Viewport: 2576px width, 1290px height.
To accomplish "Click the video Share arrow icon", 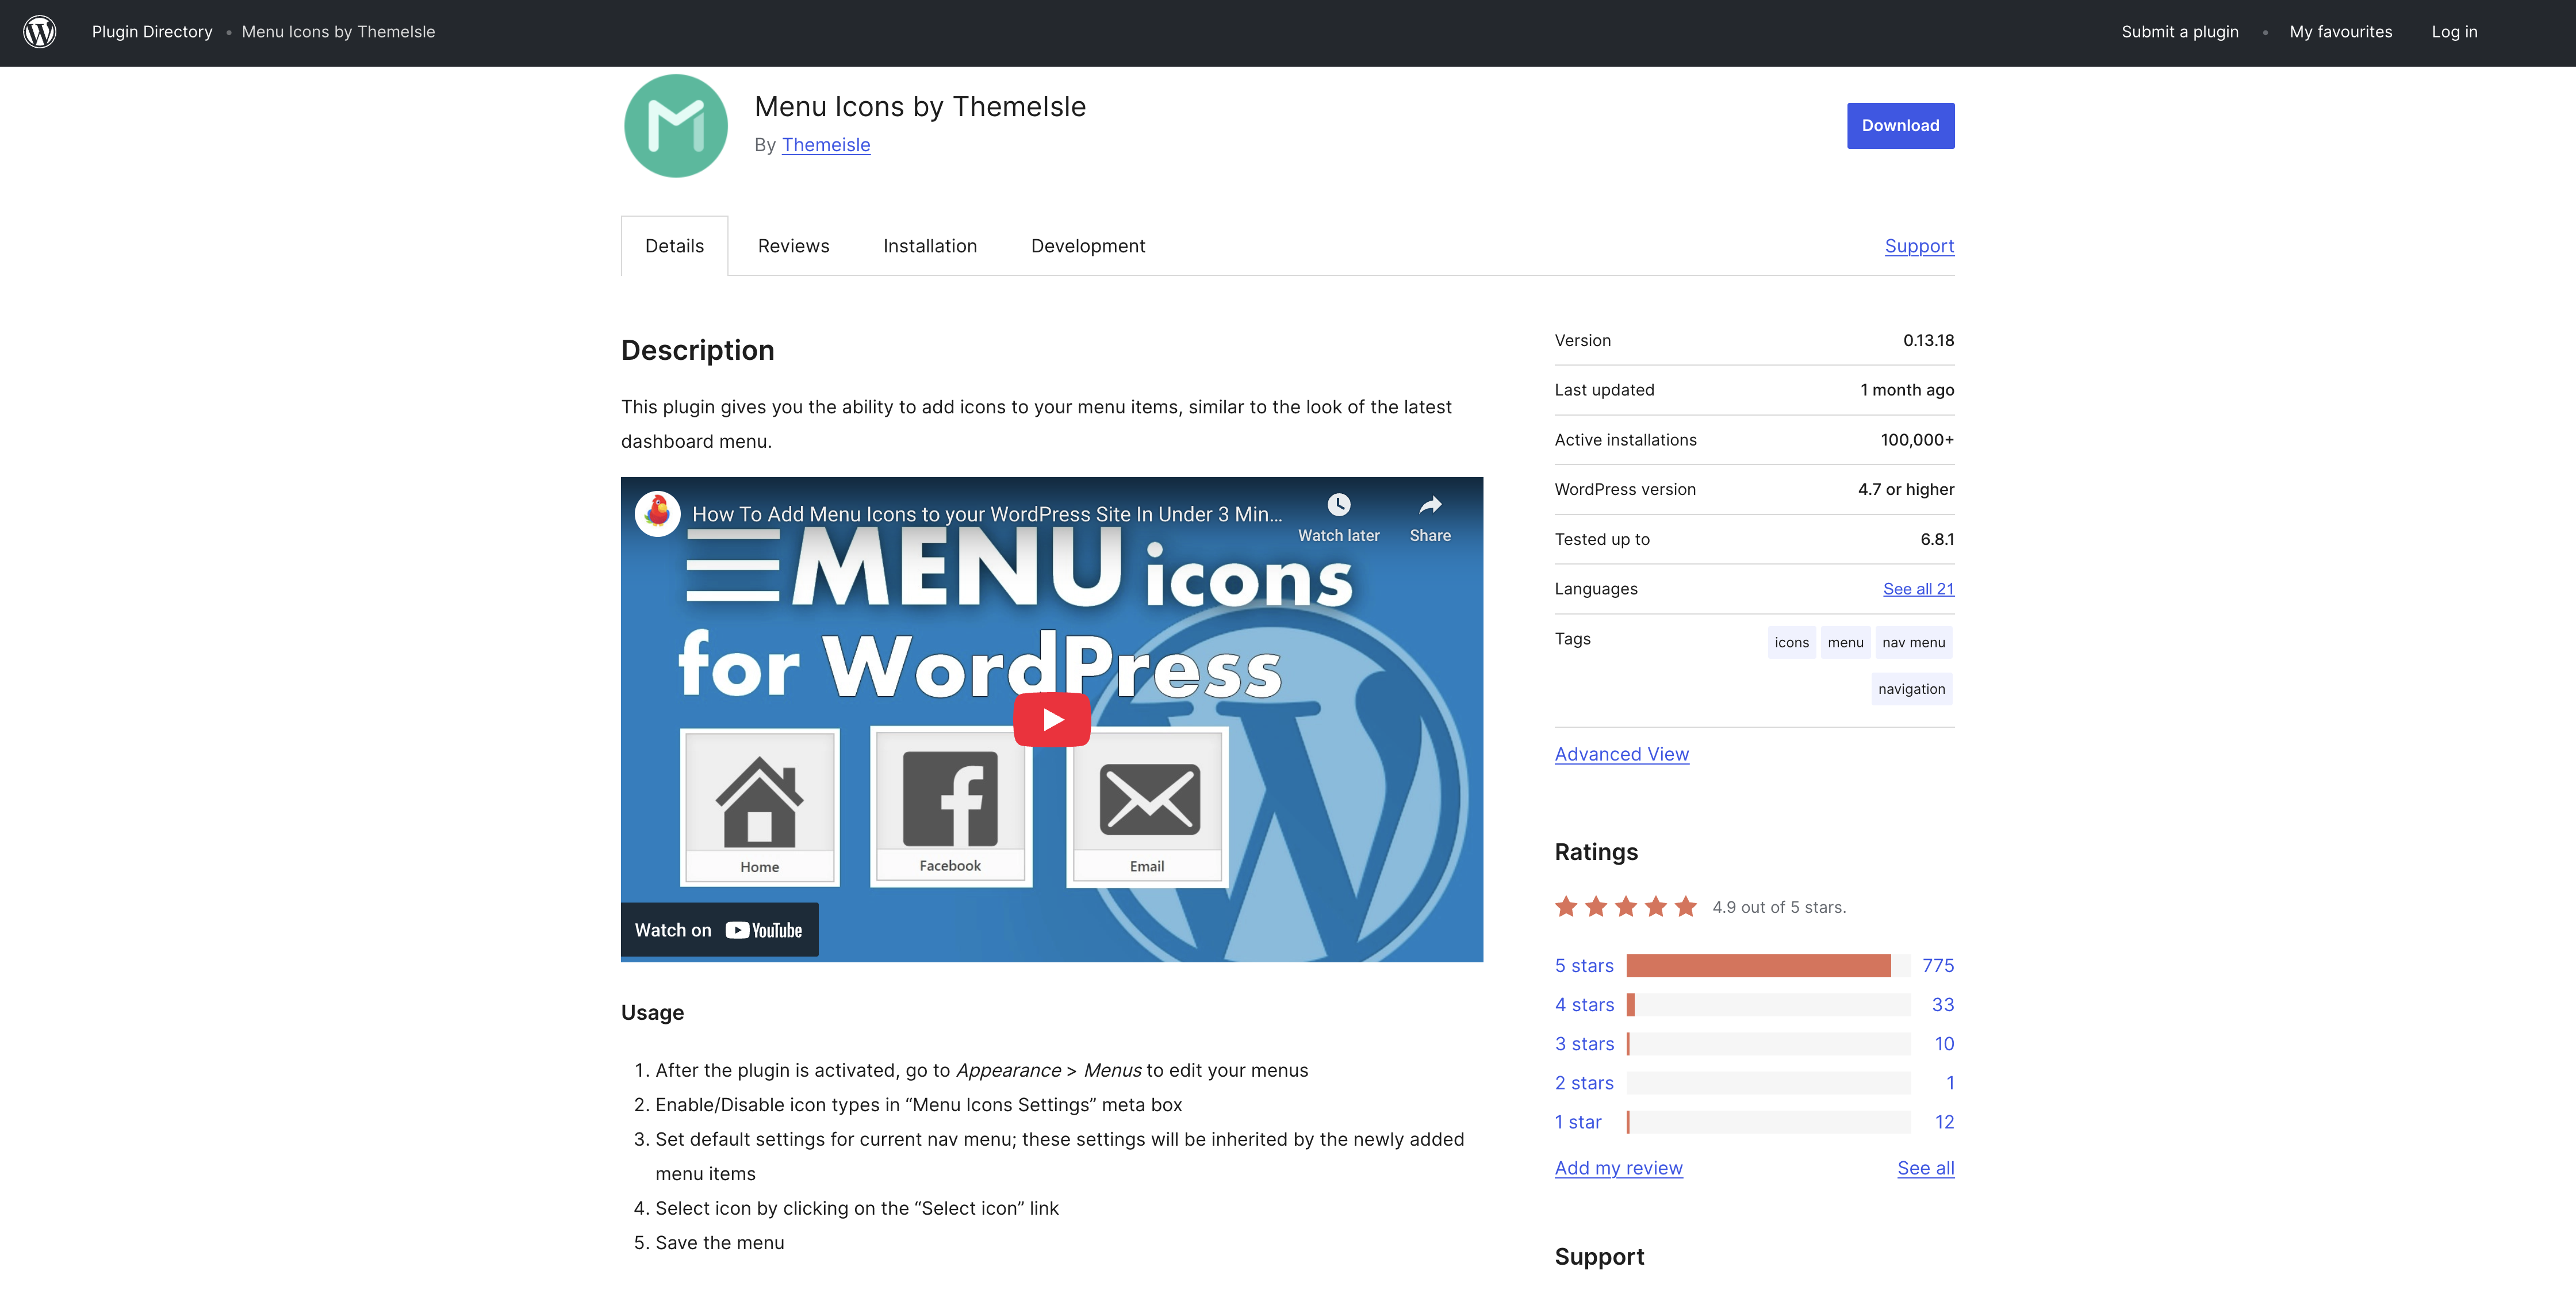I will pyautogui.click(x=1430, y=505).
